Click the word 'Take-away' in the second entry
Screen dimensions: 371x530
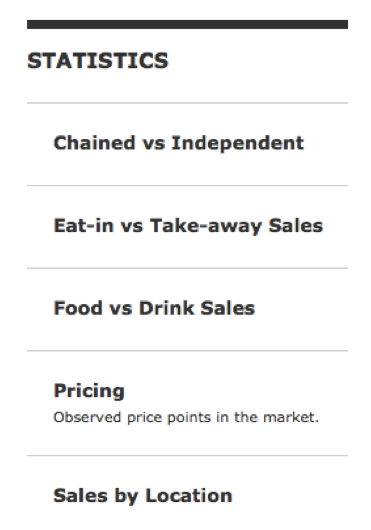tap(206, 225)
